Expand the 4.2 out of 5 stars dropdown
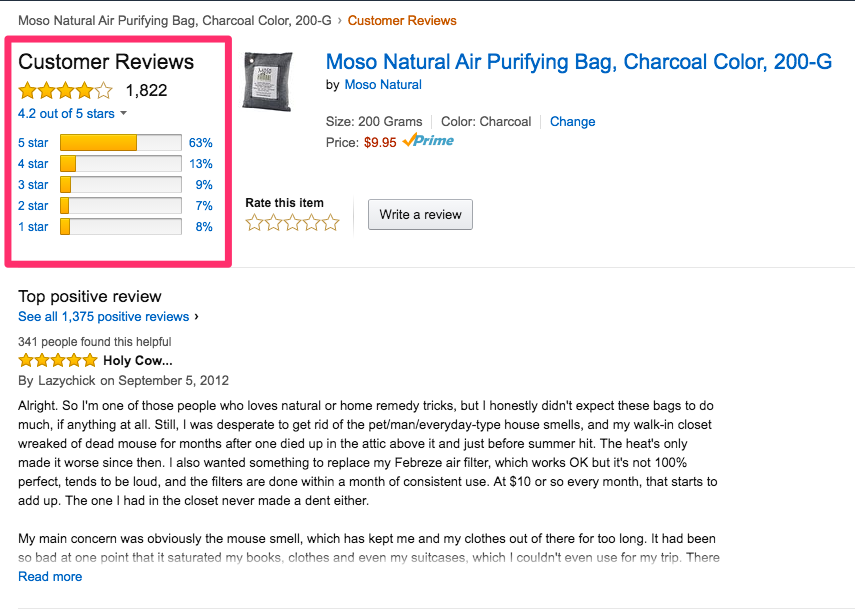Screen dimensions: 855x610 coord(72,114)
